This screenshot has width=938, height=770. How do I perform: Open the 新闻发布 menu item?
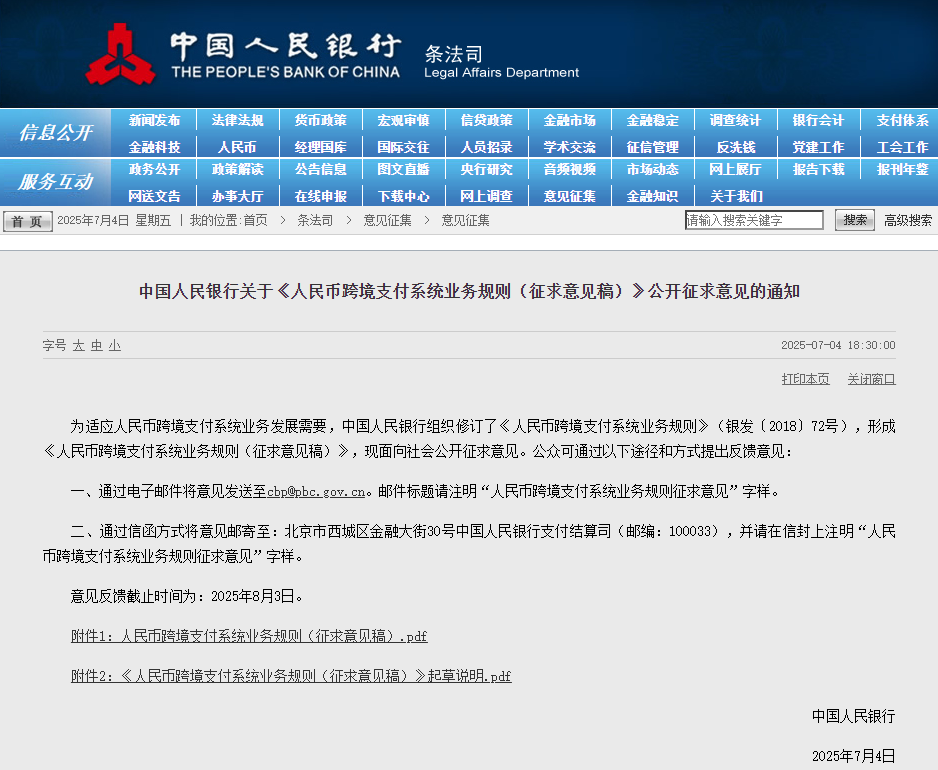[155, 120]
